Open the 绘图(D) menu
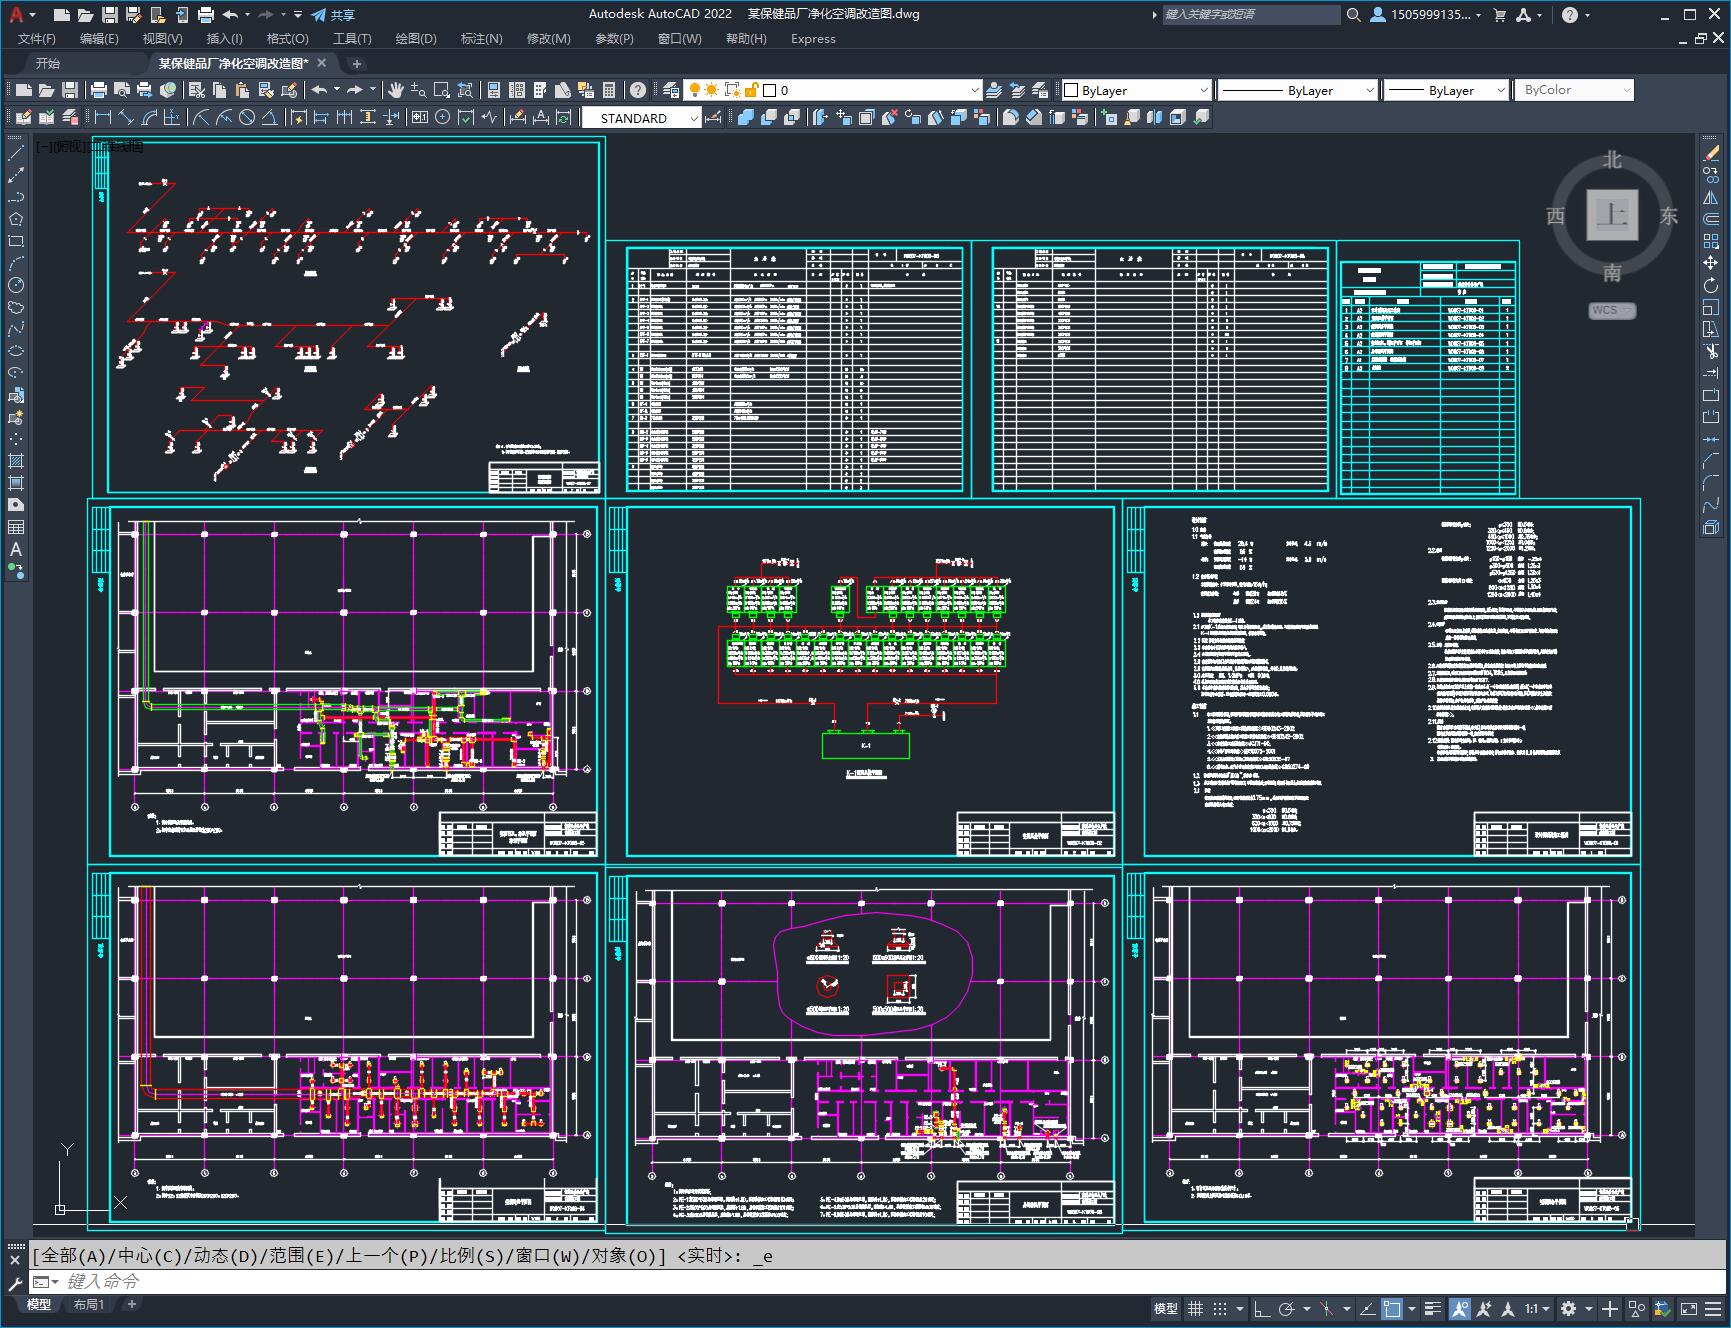Screen dimensions: 1731x1328 416,38
